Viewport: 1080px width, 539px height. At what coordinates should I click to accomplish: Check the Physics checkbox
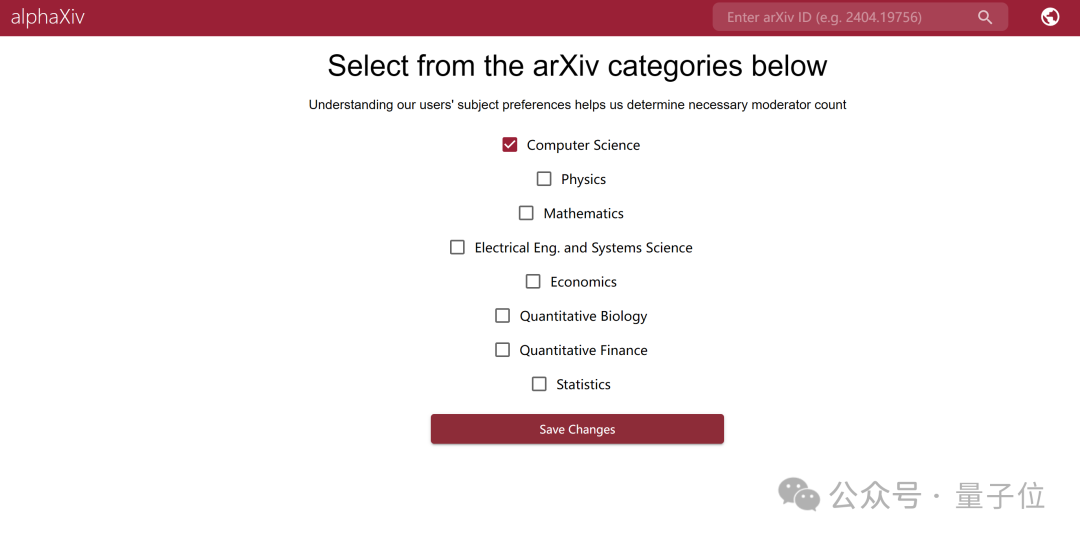pos(544,179)
